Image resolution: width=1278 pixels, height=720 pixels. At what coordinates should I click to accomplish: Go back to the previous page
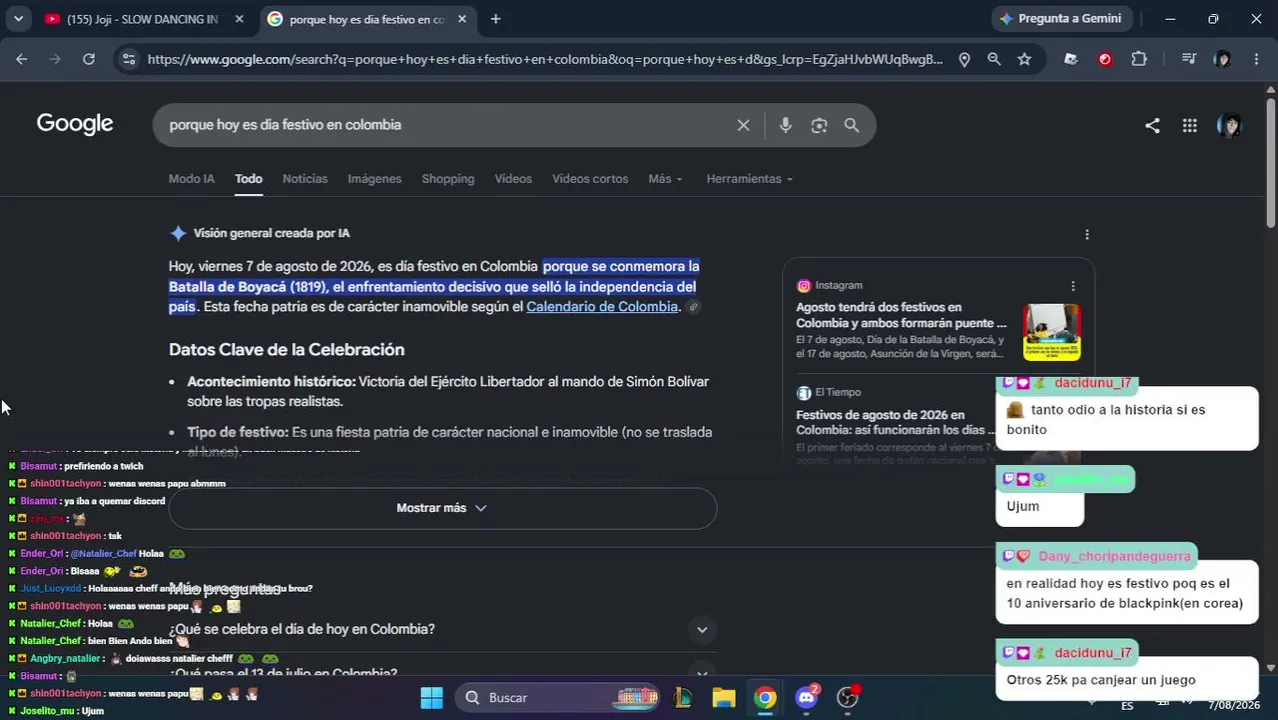tap(21, 59)
